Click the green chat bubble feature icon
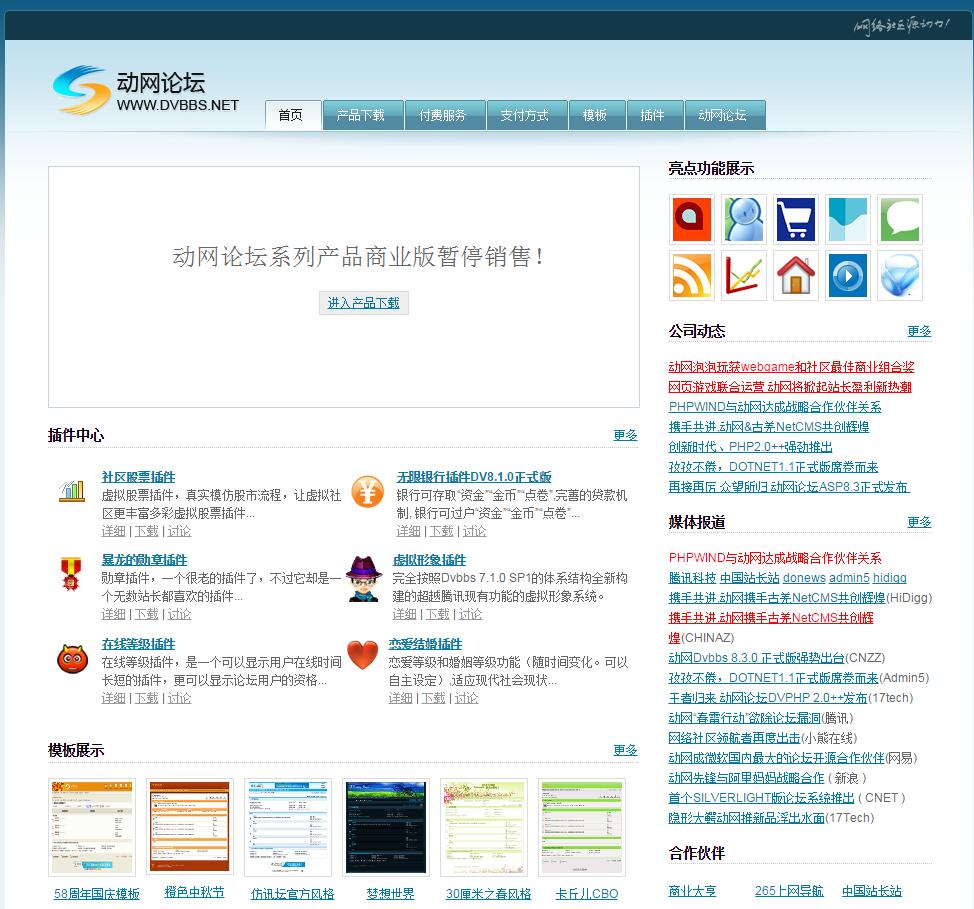Screen dimensions: 974x909 [900, 219]
